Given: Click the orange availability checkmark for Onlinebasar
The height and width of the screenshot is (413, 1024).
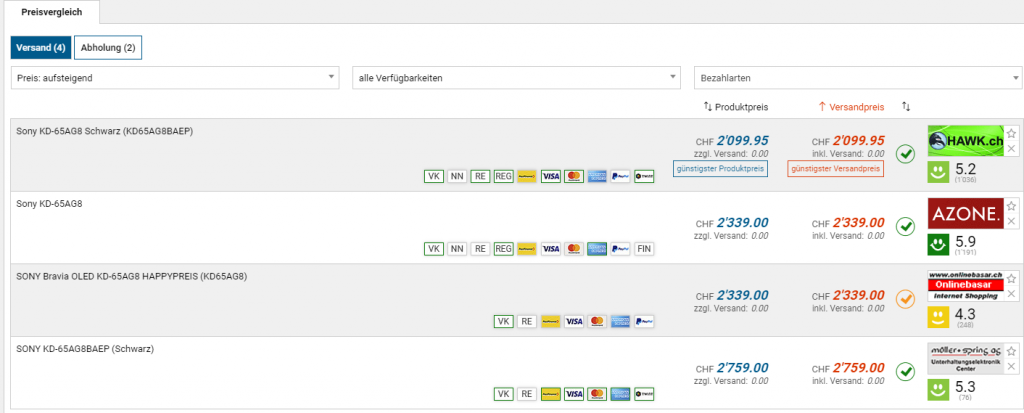Looking at the screenshot, I should (x=906, y=298).
